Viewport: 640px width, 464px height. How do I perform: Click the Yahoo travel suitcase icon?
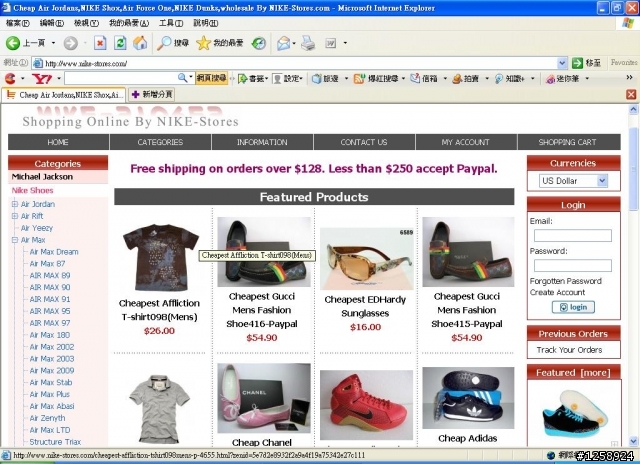(317, 78)
